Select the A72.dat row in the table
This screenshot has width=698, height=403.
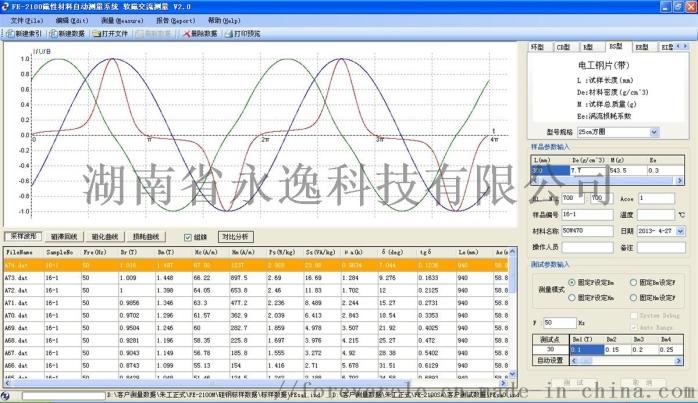256,290
